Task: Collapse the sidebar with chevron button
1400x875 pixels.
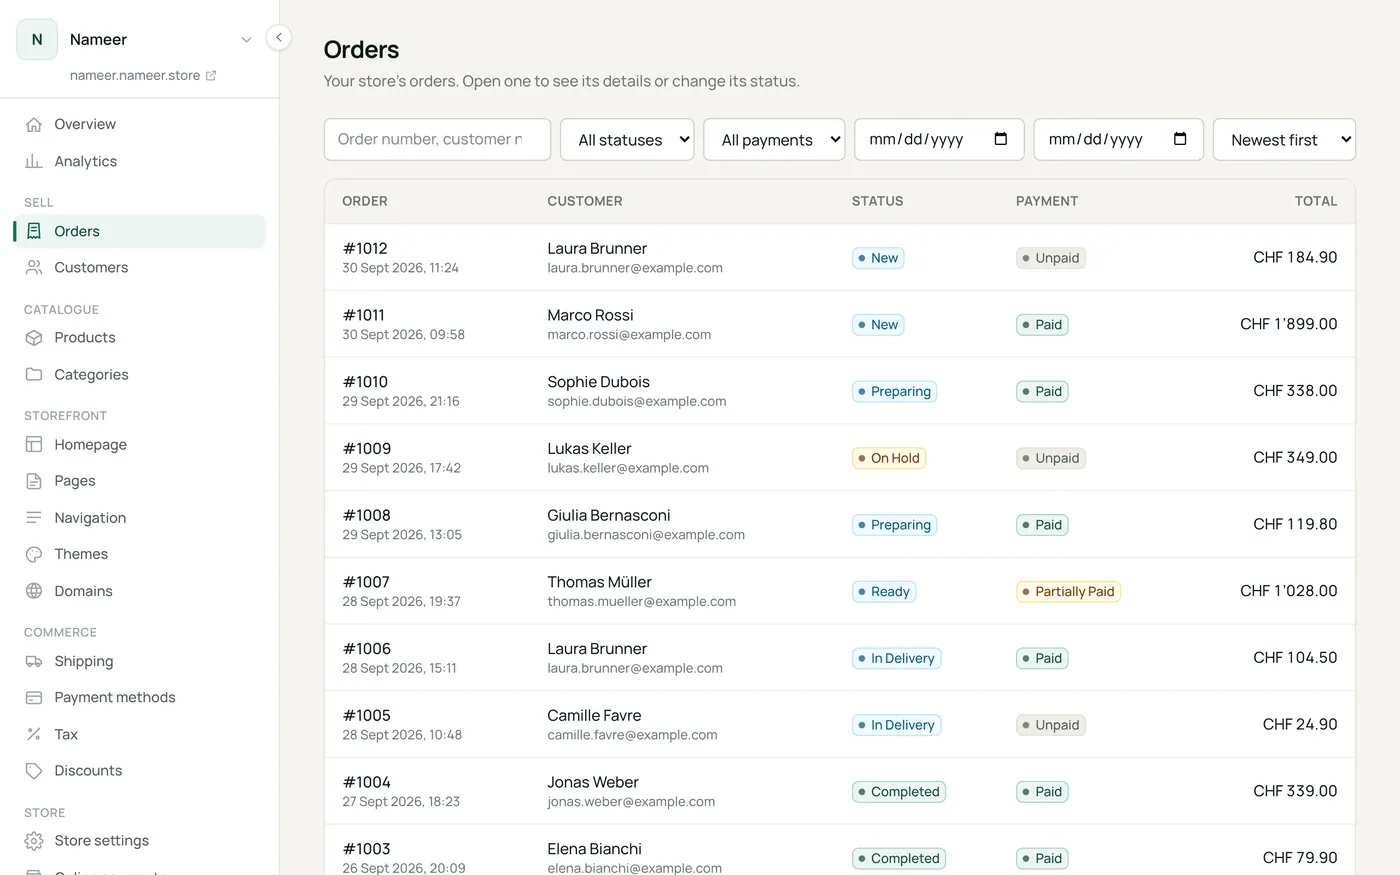Action: [279, 37]
